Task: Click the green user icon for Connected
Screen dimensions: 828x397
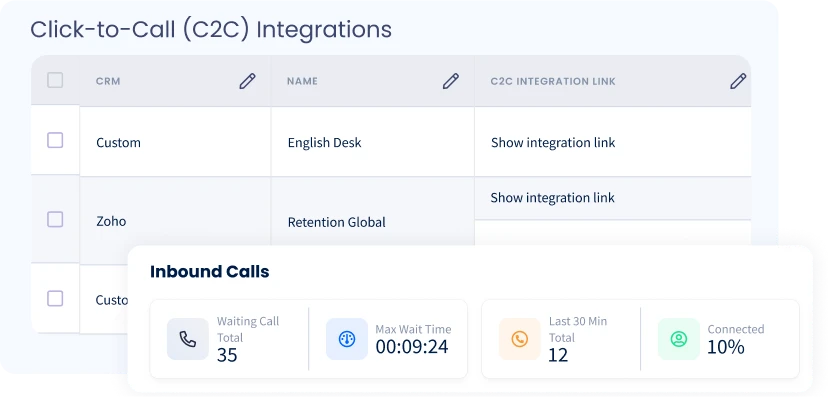Action: 679,339
